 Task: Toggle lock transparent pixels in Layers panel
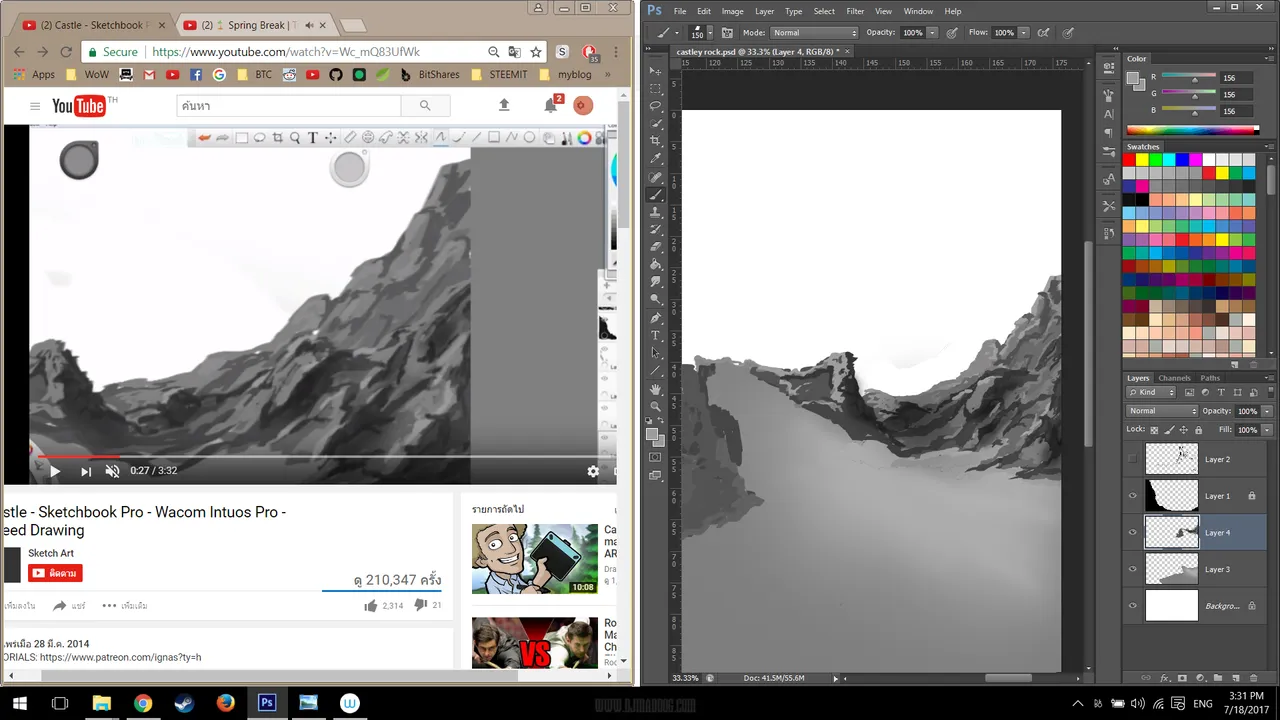tap(1154, 430)
